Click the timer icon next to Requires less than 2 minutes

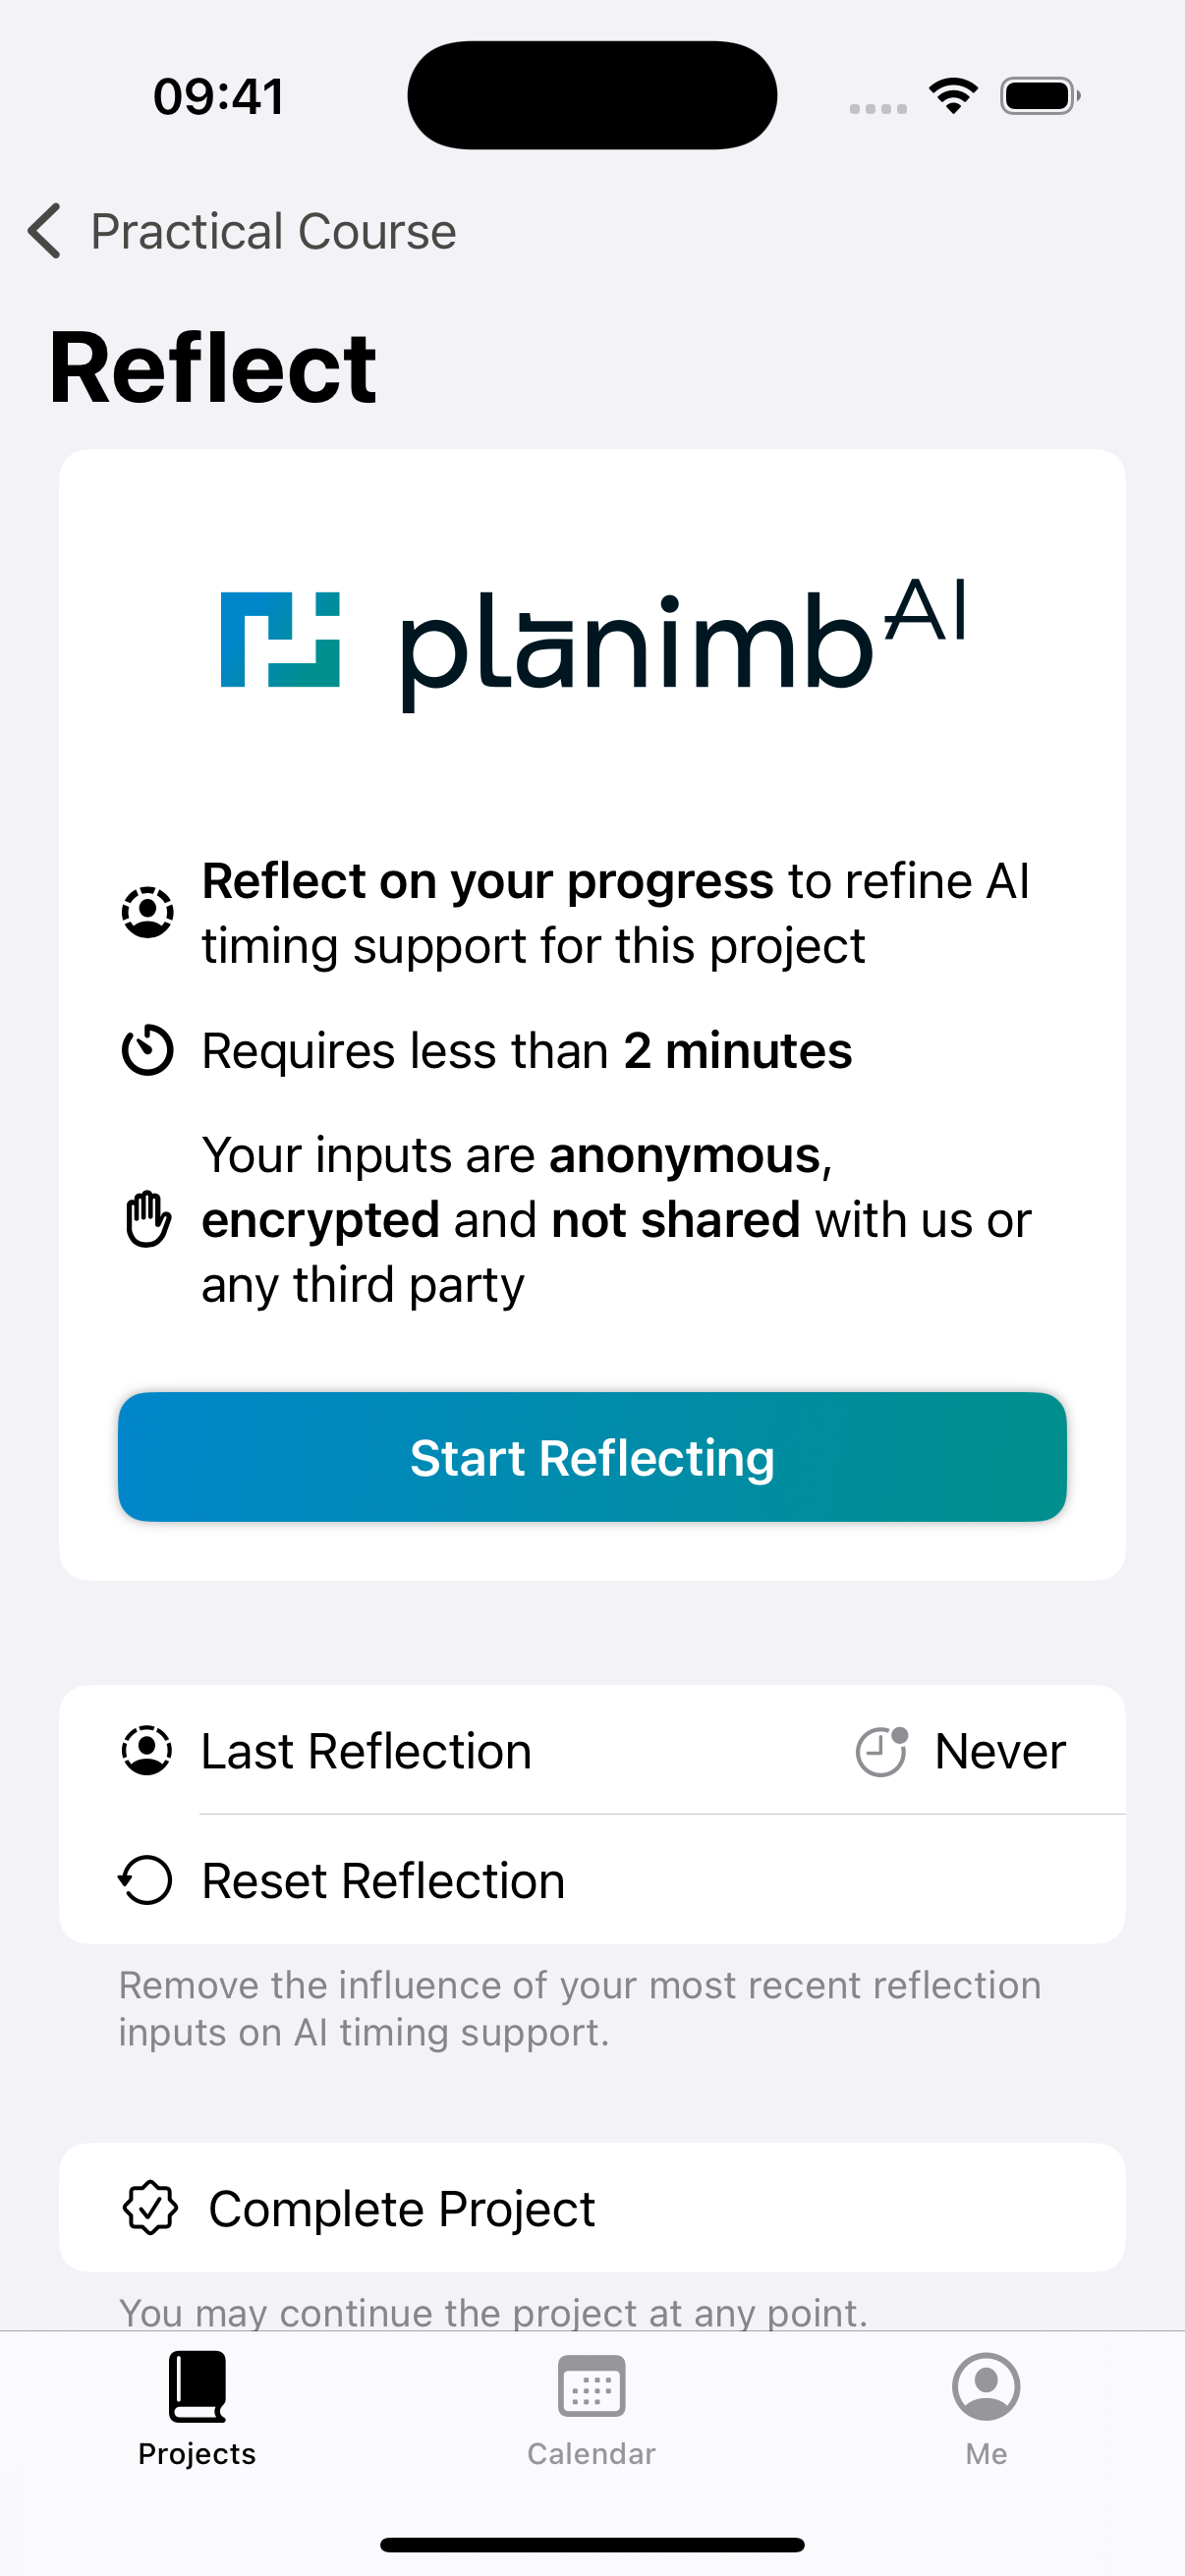pyautogui.click(x=148, y=1050)
